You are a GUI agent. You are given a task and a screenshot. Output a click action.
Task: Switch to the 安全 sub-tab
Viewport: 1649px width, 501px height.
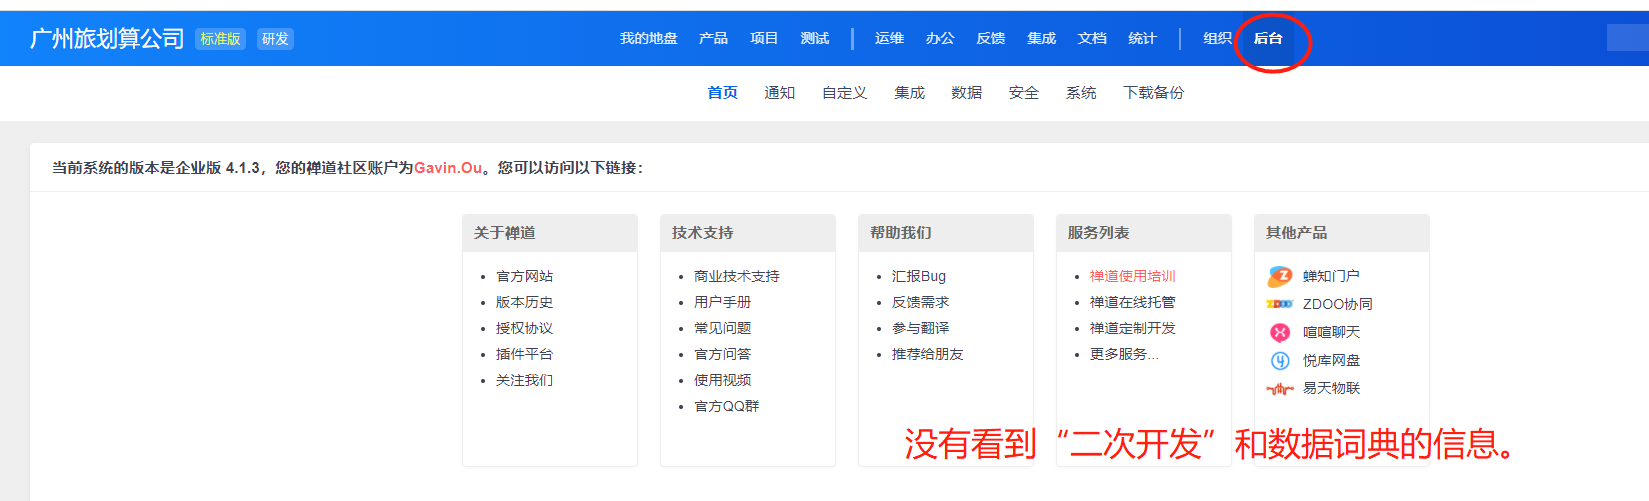[1023, 92]
